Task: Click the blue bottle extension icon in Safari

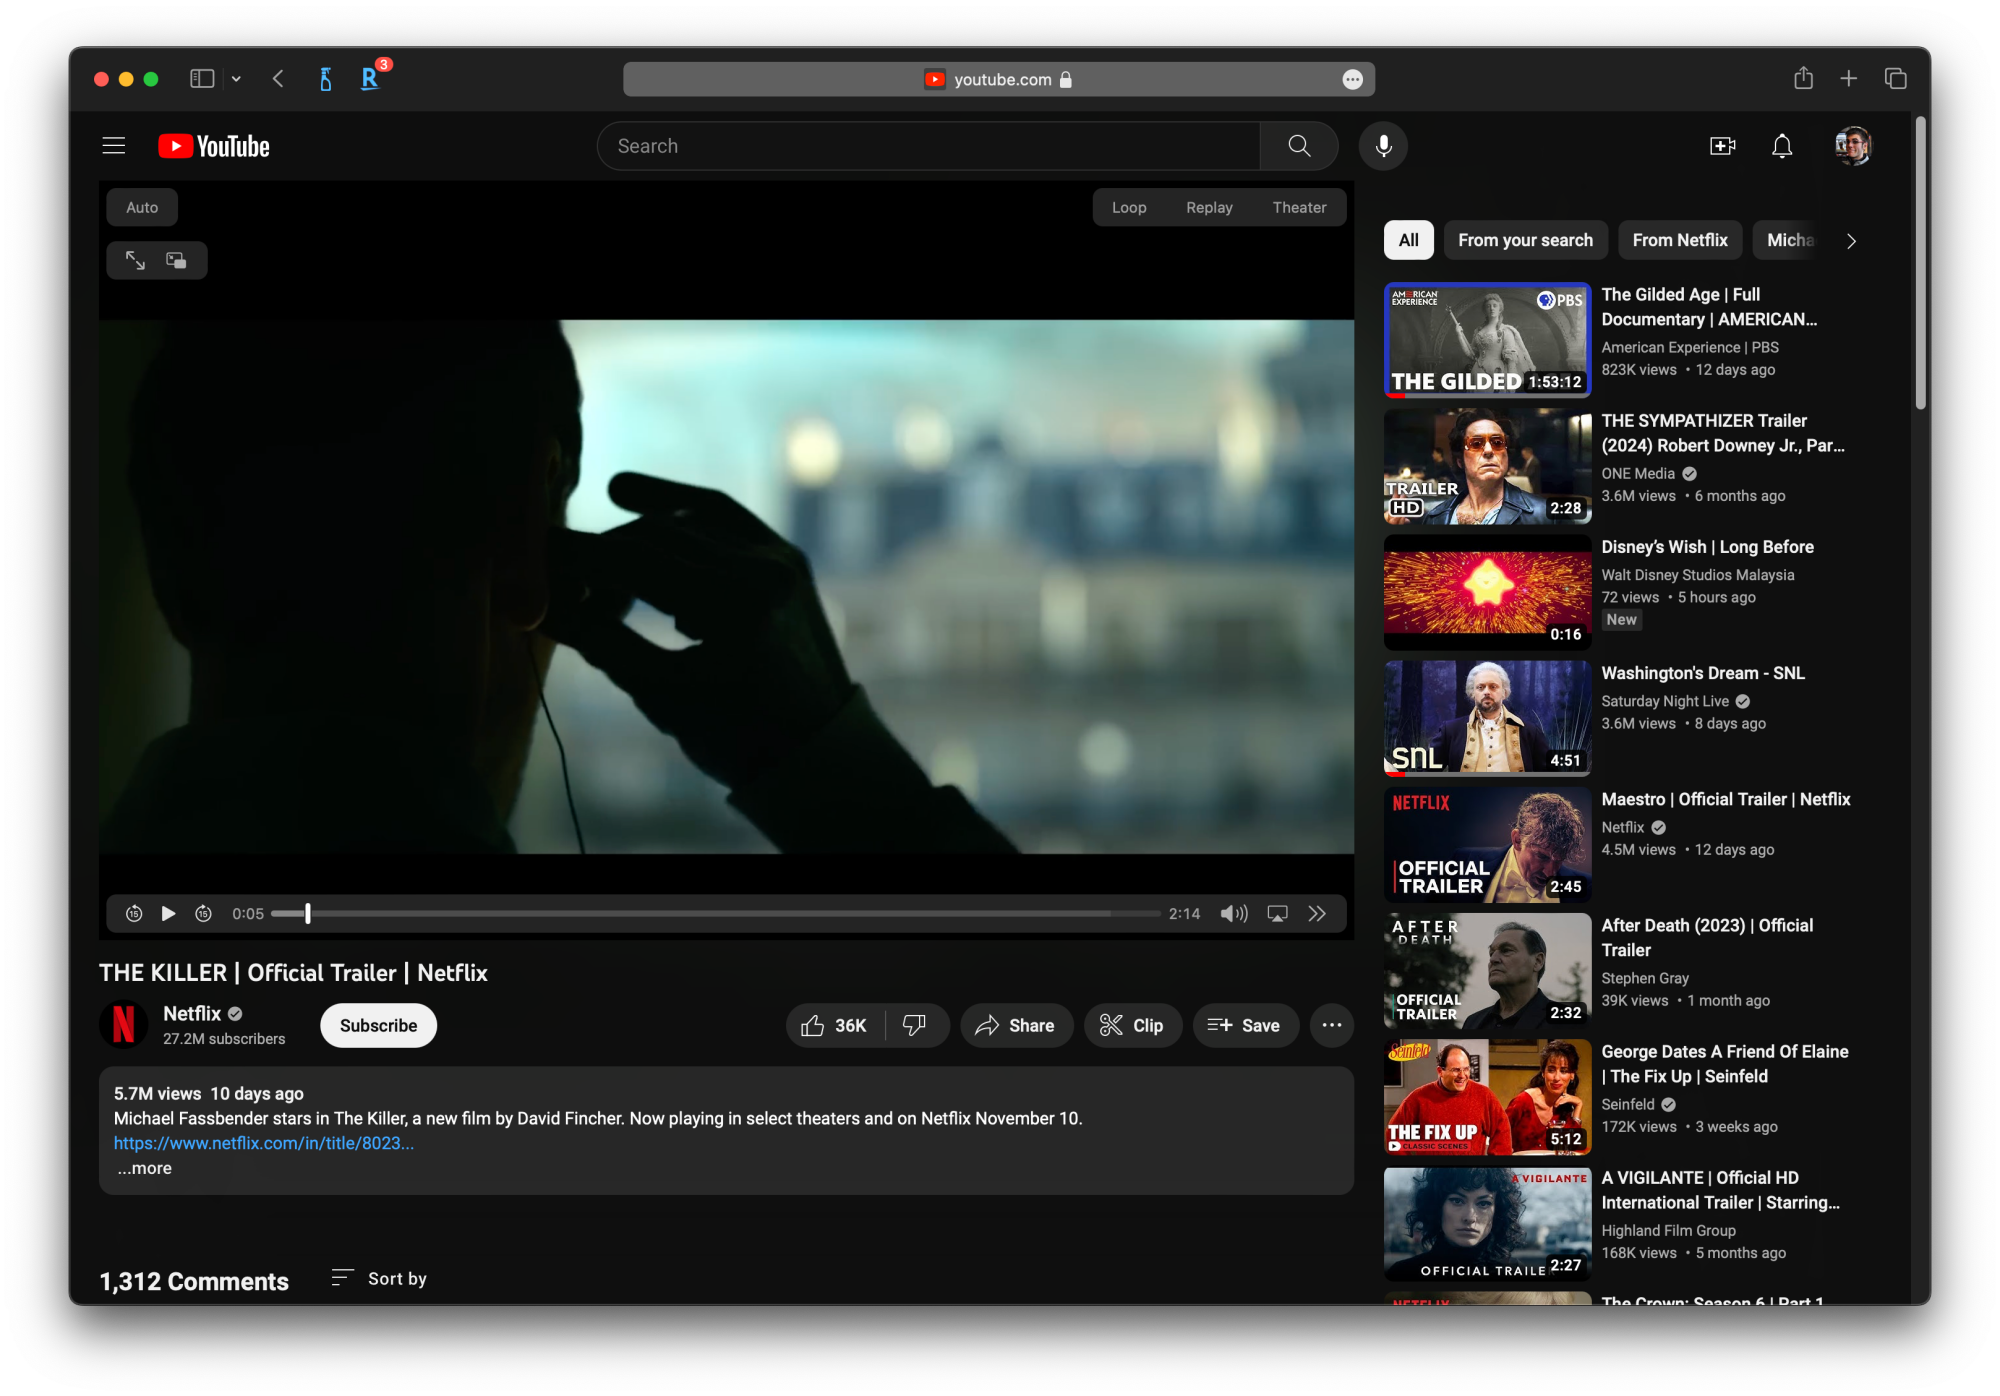Action: pos(325,79)
